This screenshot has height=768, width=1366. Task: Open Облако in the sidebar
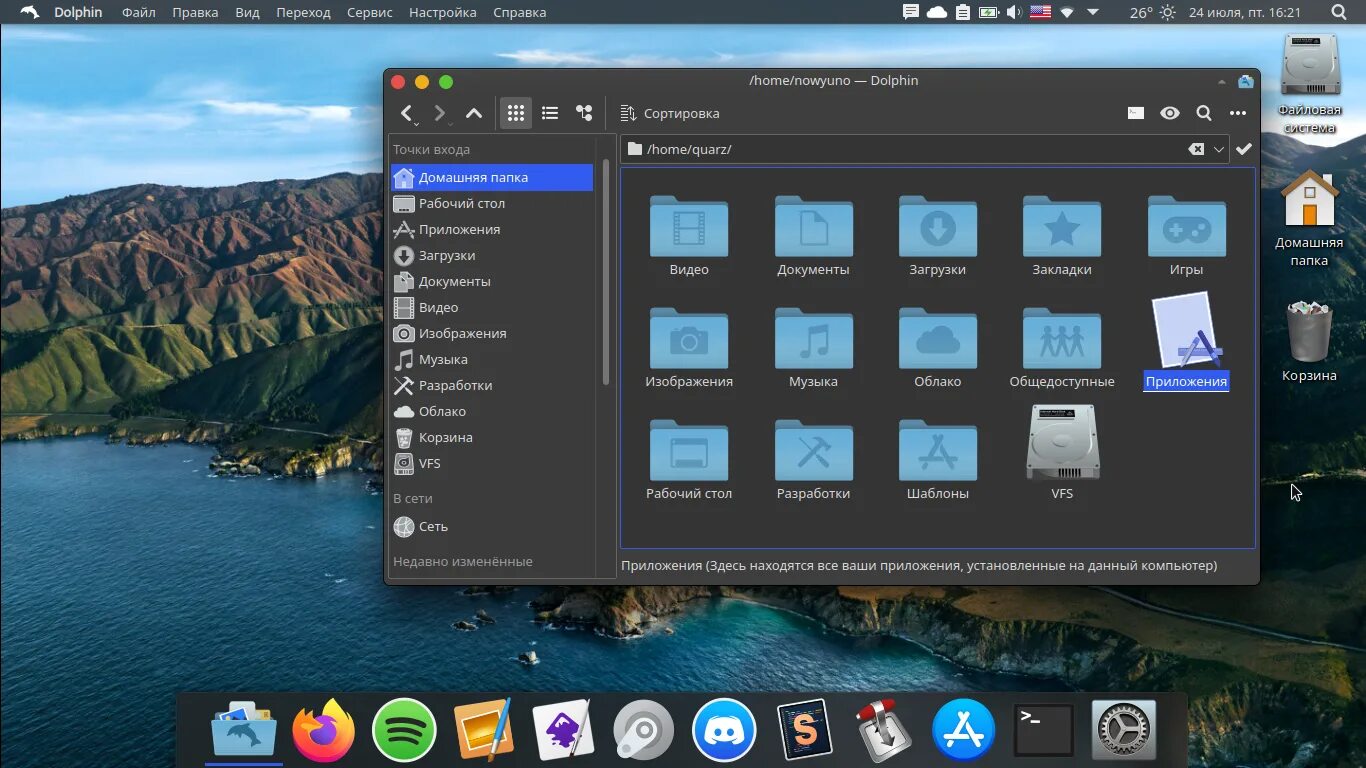pyautogui.click(x=492, y=411)
